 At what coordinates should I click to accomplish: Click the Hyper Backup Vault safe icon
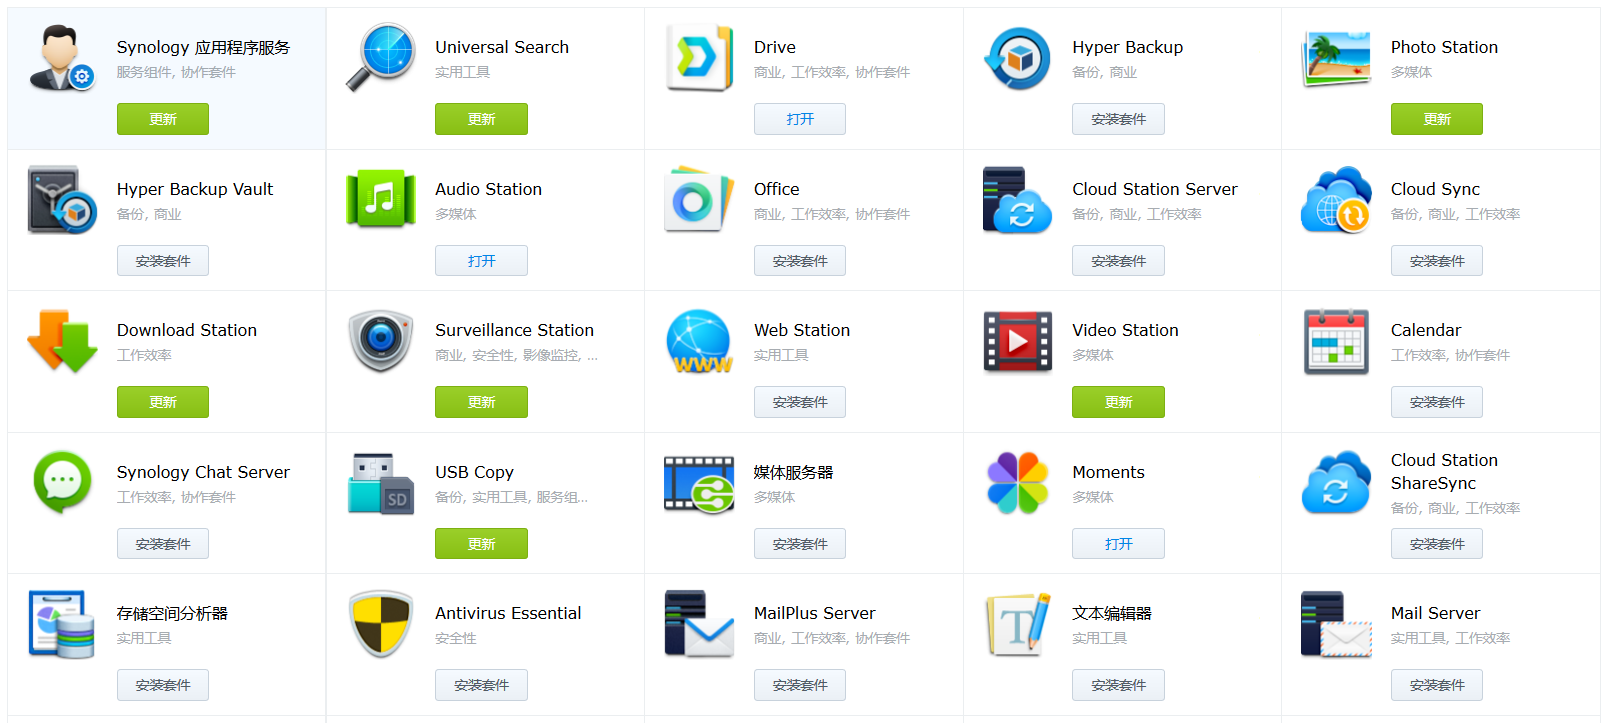(62, 200)
